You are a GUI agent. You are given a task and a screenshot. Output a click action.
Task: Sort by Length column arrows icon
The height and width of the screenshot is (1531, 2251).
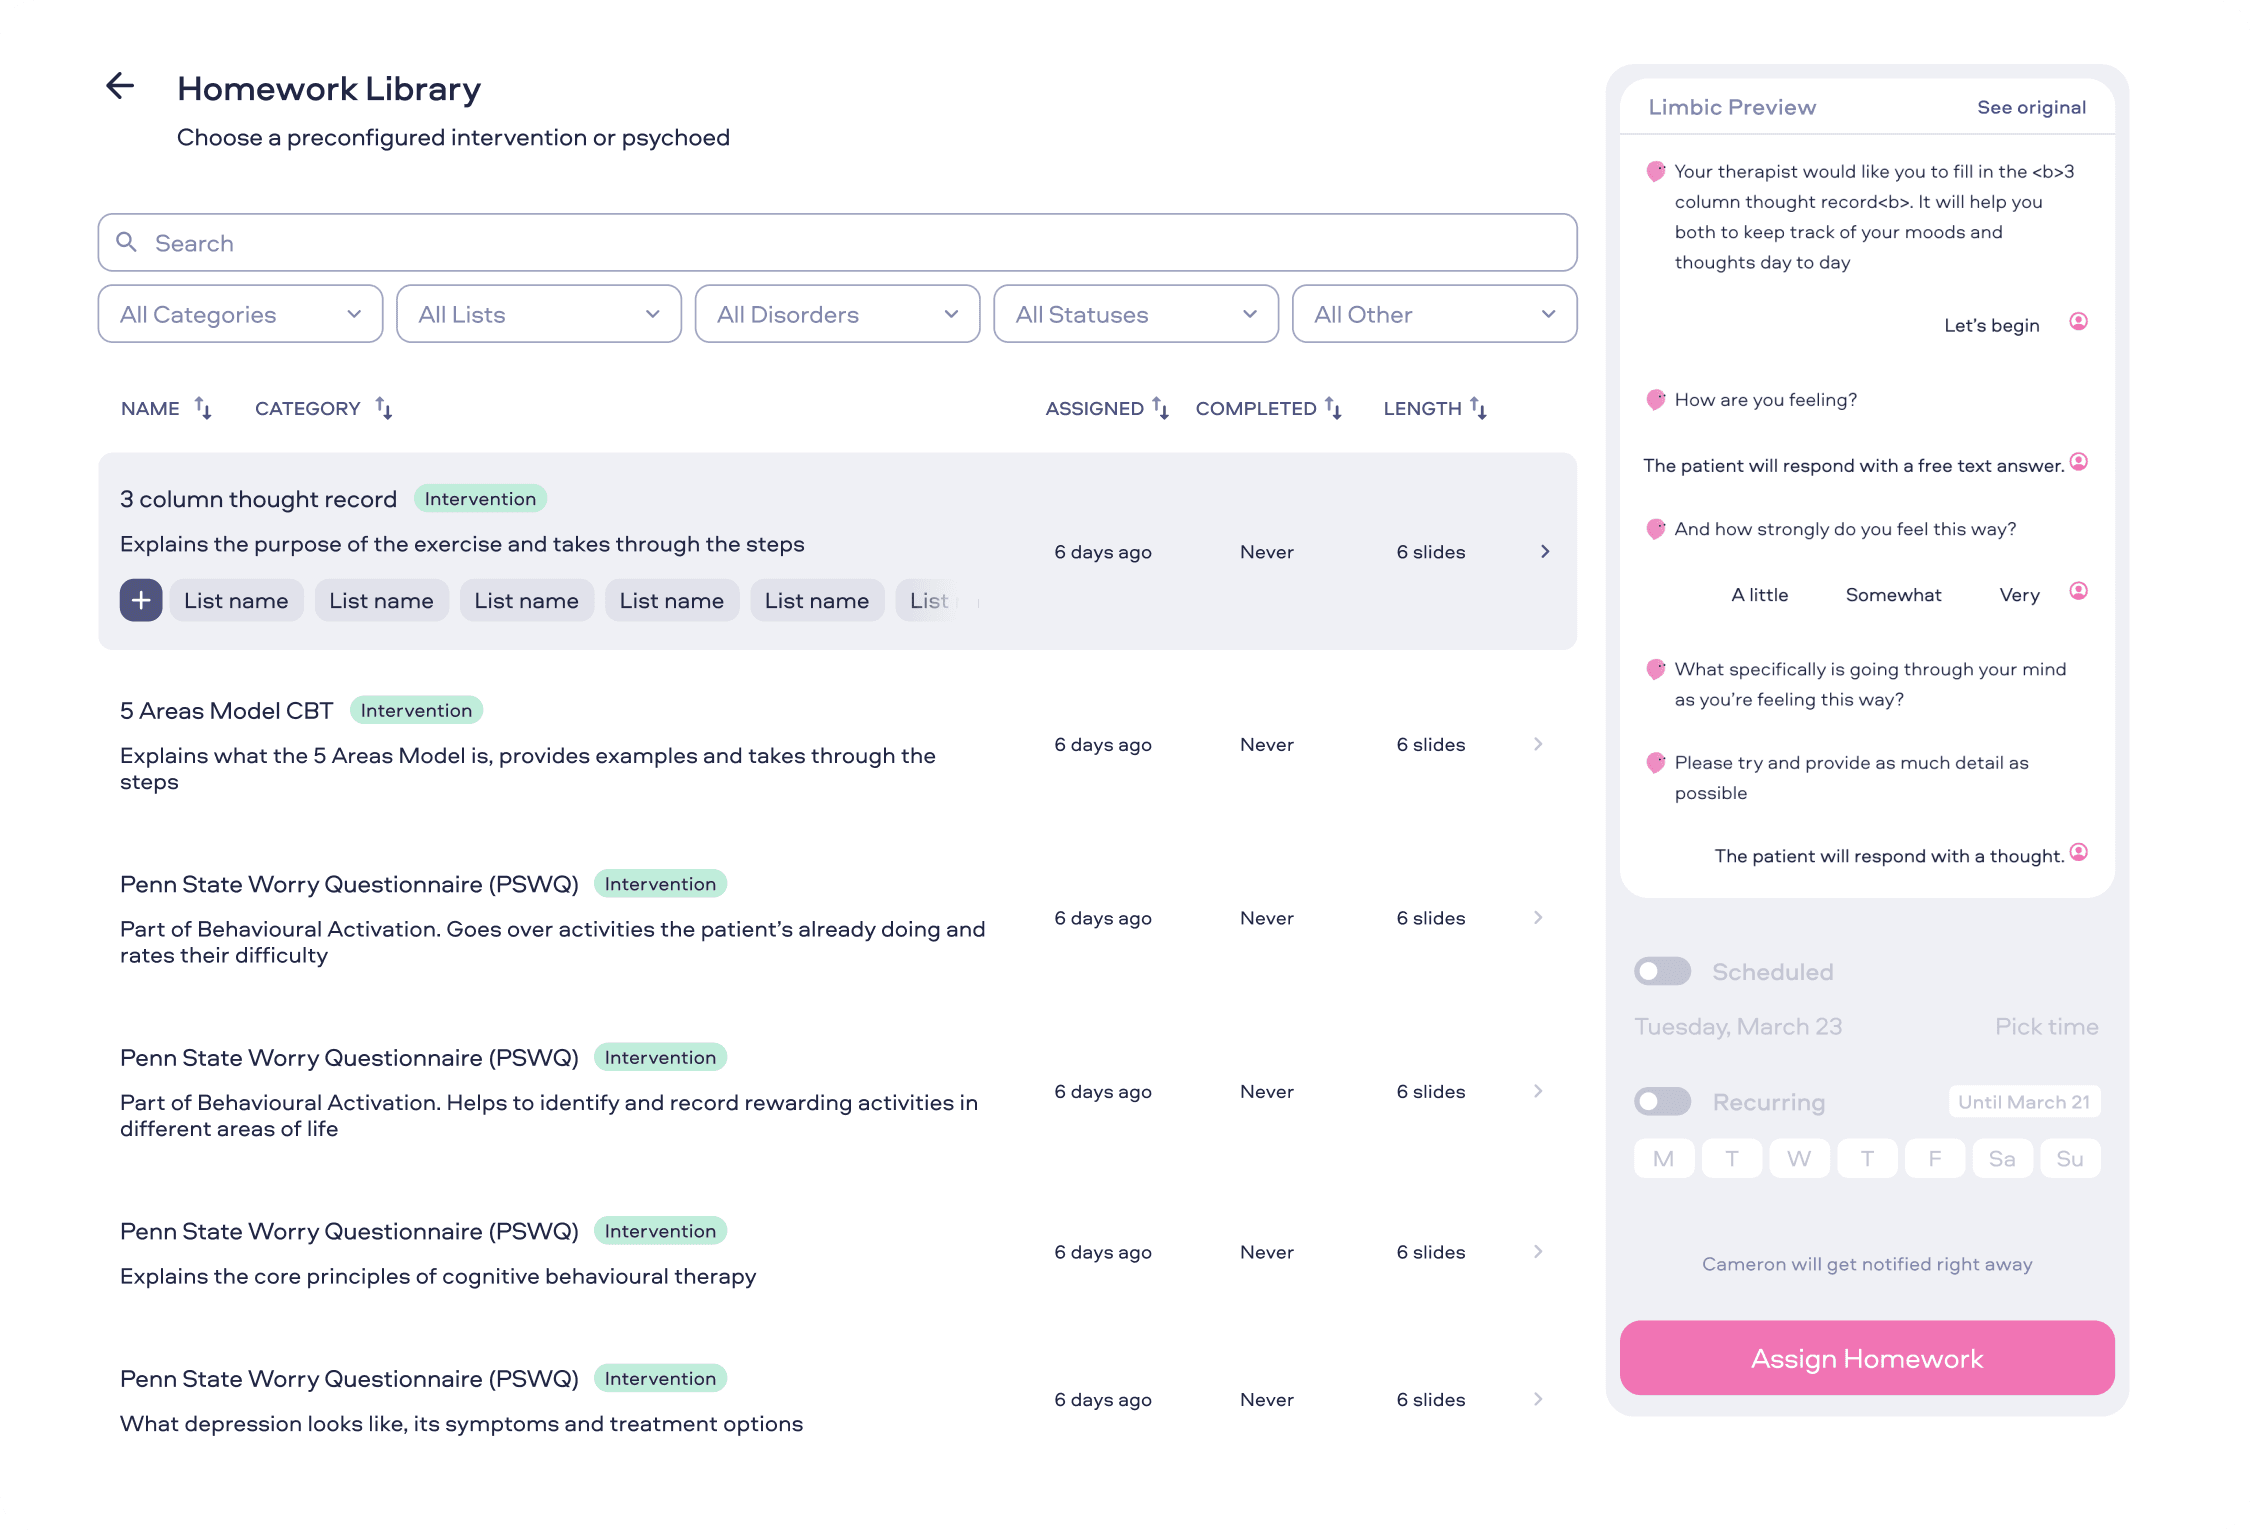(1478, 408)
